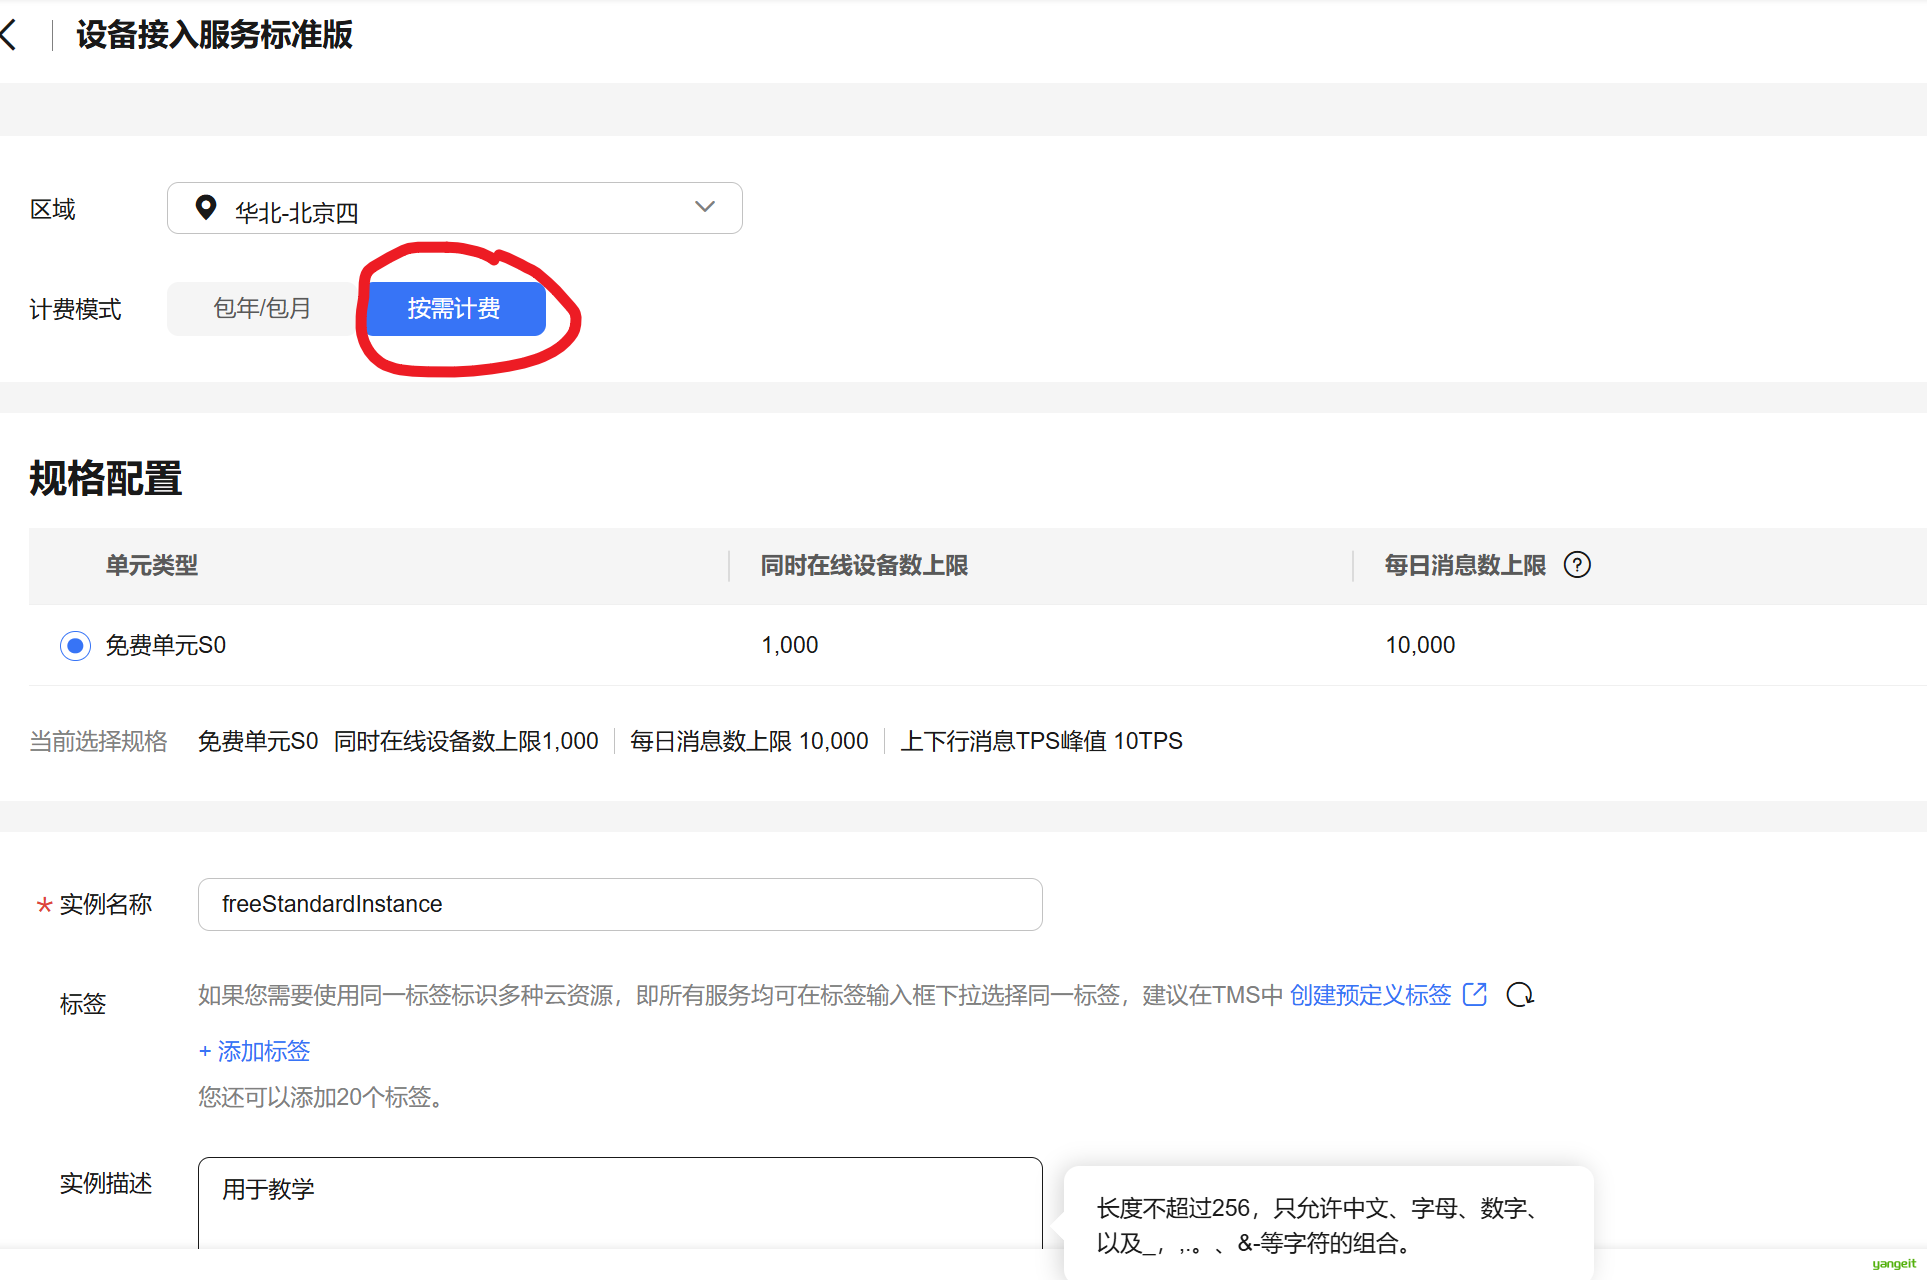Show help for 每日消息数上限
The width and height of the screenshot is (1927, 1280).
click(x=1577, y=565)
